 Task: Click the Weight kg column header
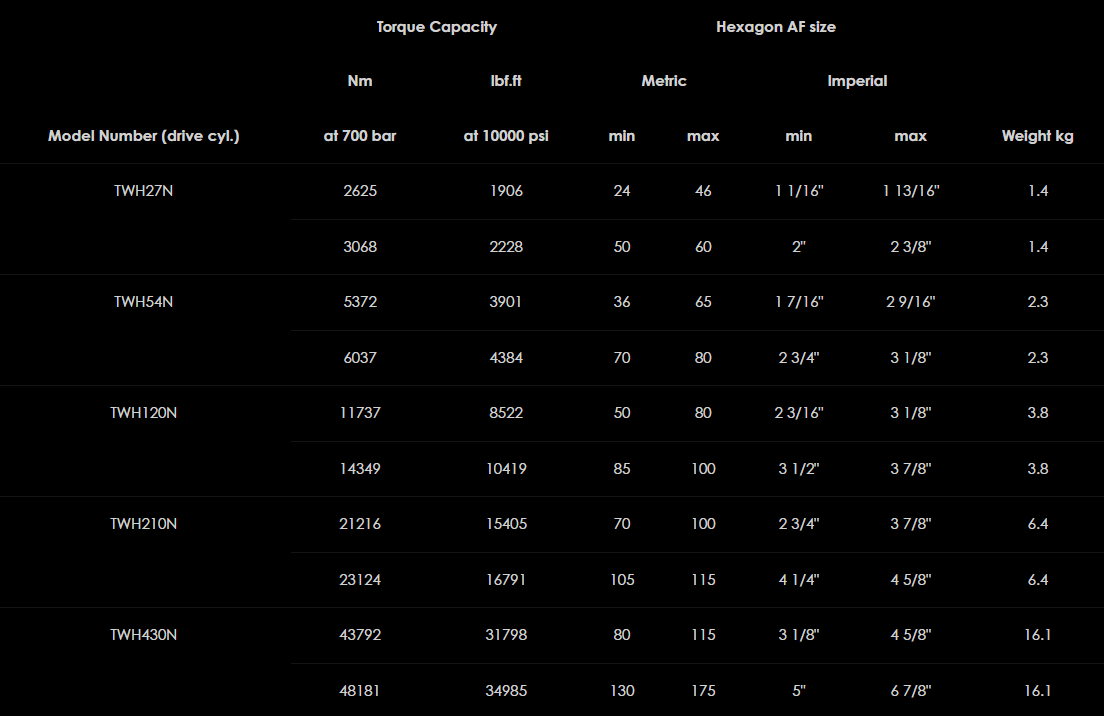(1037, 136)
